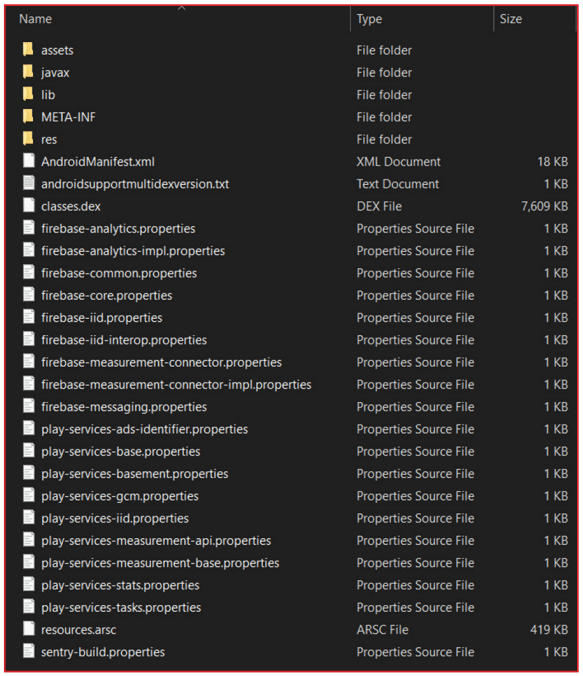The width and height of the screenshot is (583, 676).
Task: Click the firebase-analytics-impl.properties file icon
Action: click(x=28, y=250)
